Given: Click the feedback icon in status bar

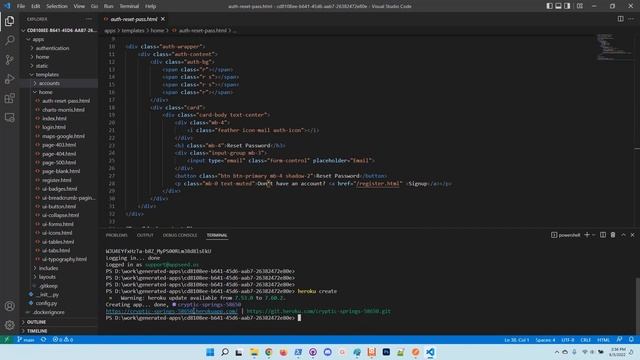Looking at the screenshot, I should (620, 340).
